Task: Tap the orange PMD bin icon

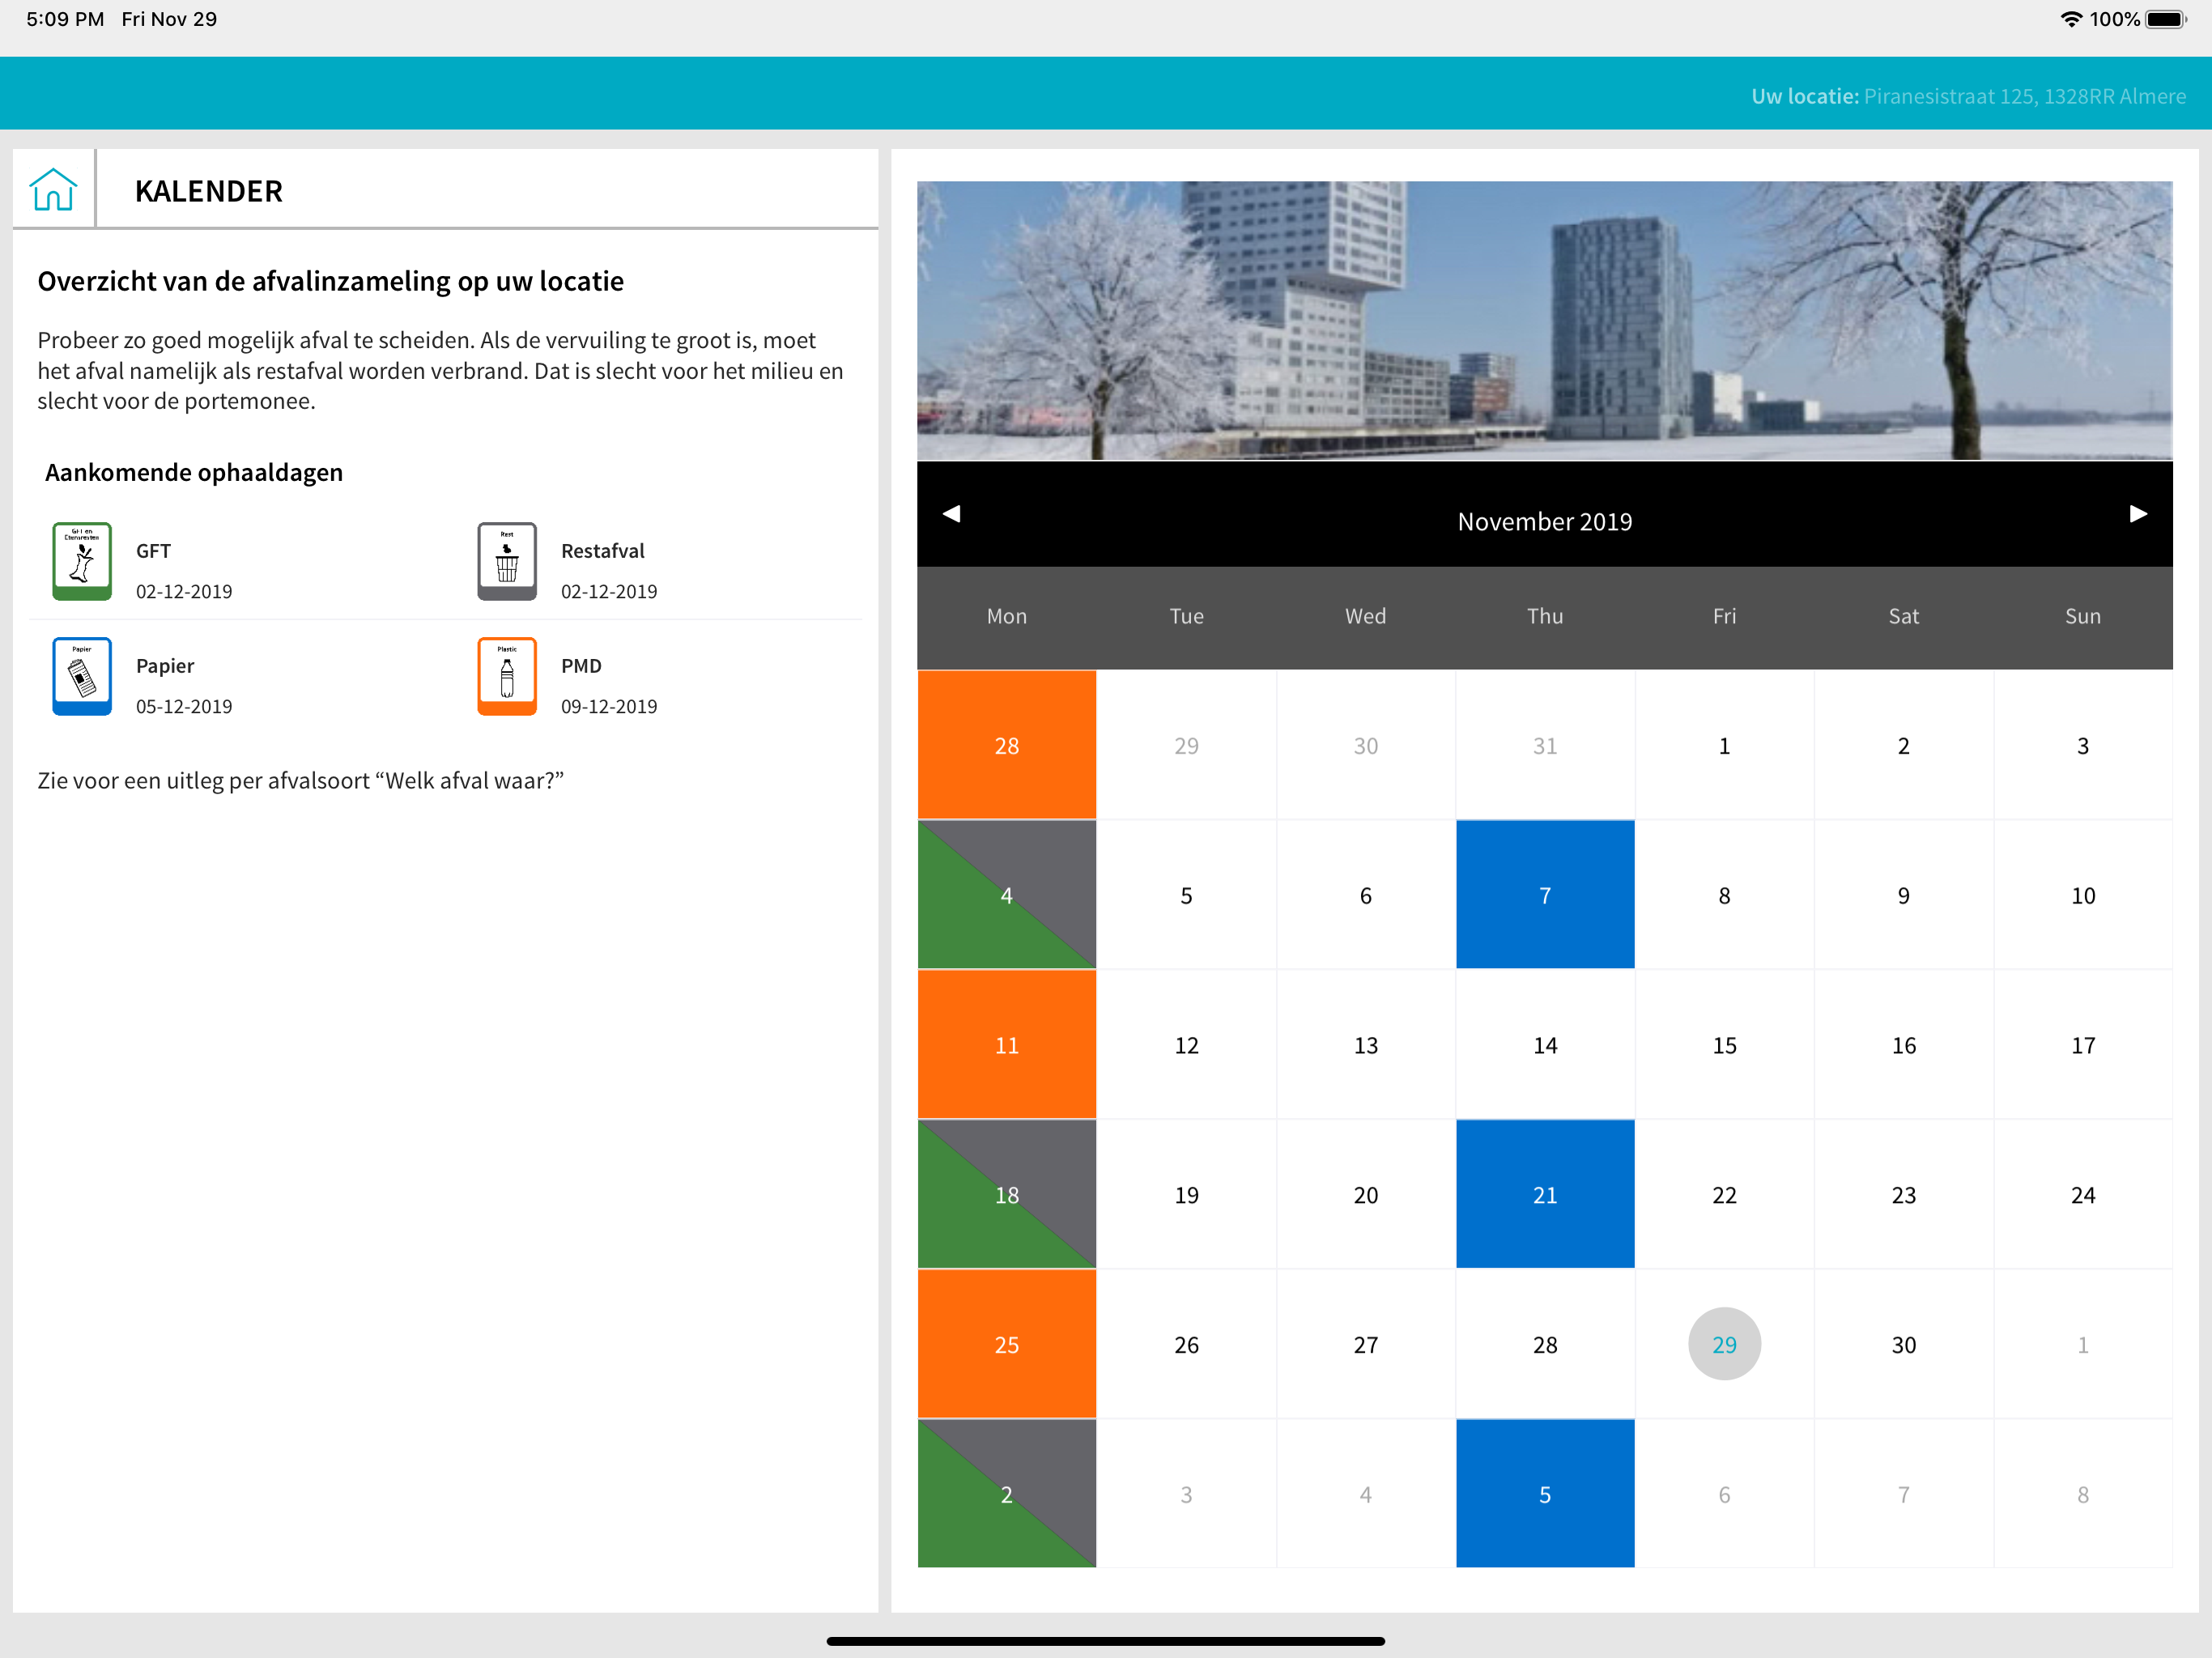Action: 507,676
